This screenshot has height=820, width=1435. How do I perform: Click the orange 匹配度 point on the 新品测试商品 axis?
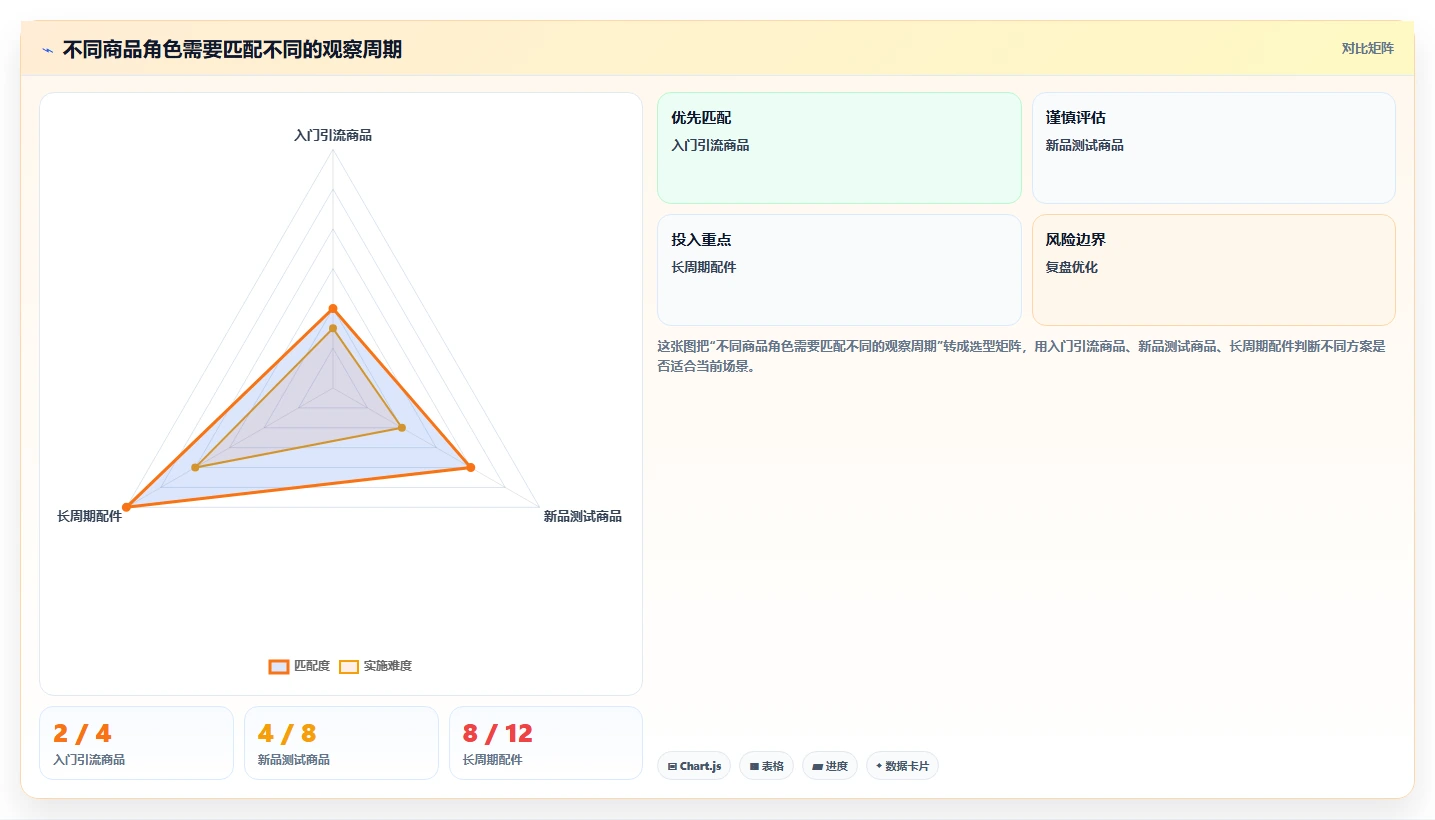470,467
